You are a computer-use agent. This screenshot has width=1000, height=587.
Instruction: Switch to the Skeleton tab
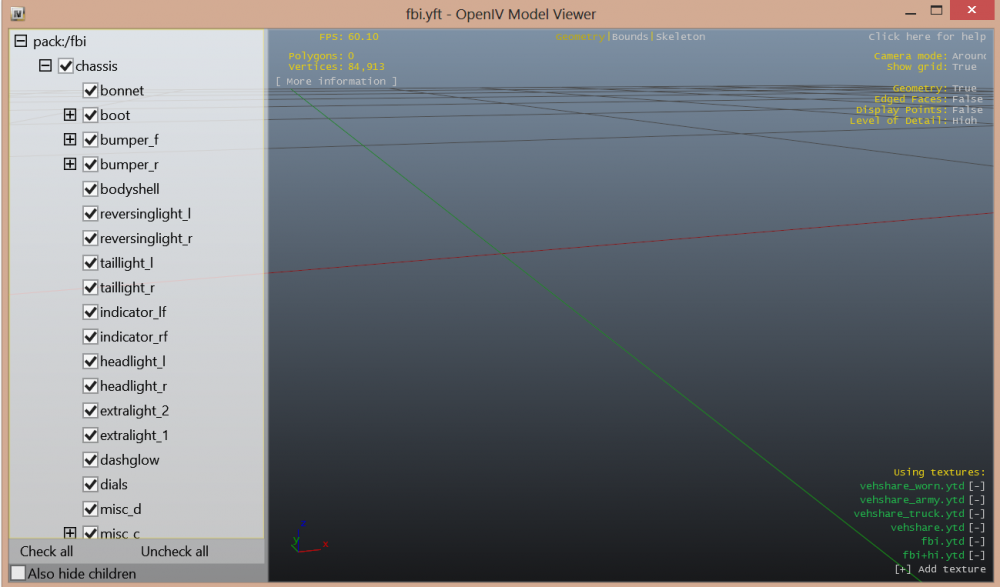(680, 35)
